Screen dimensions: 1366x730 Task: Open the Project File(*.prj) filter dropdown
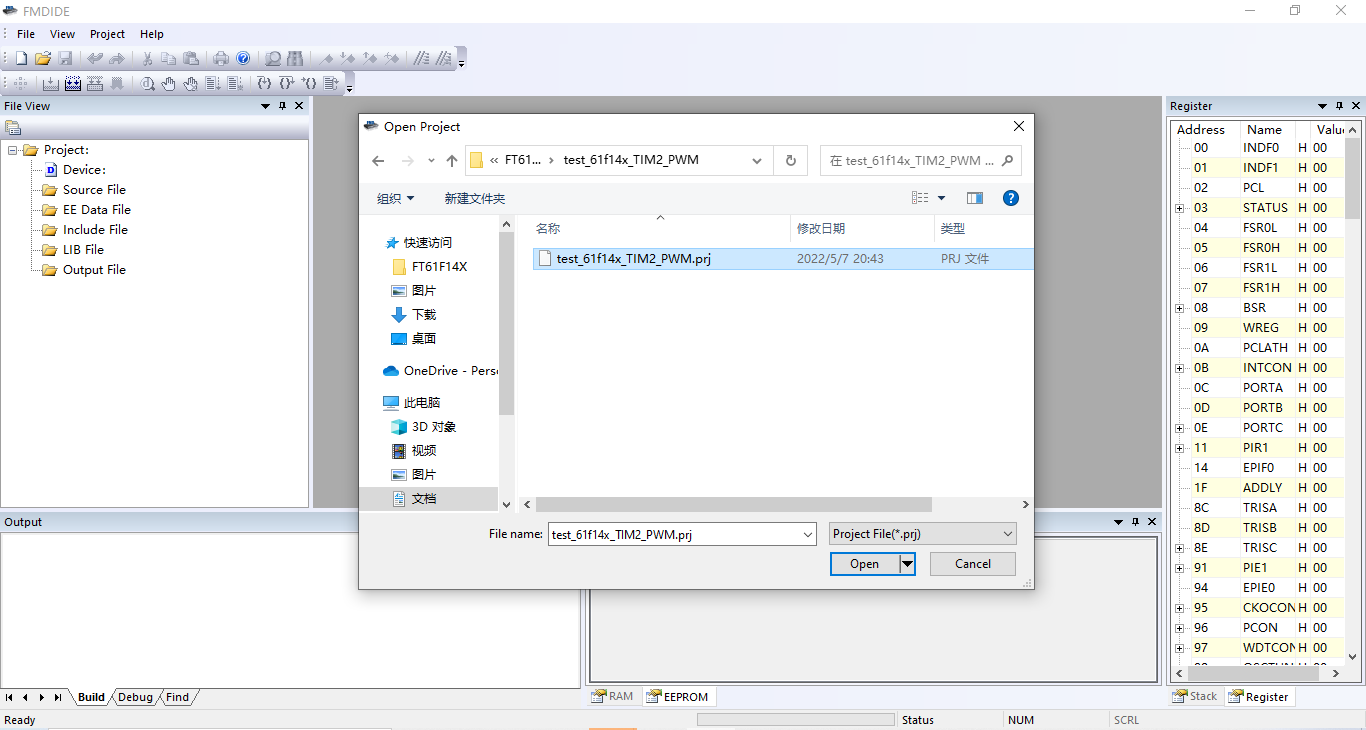coord(923,534)
